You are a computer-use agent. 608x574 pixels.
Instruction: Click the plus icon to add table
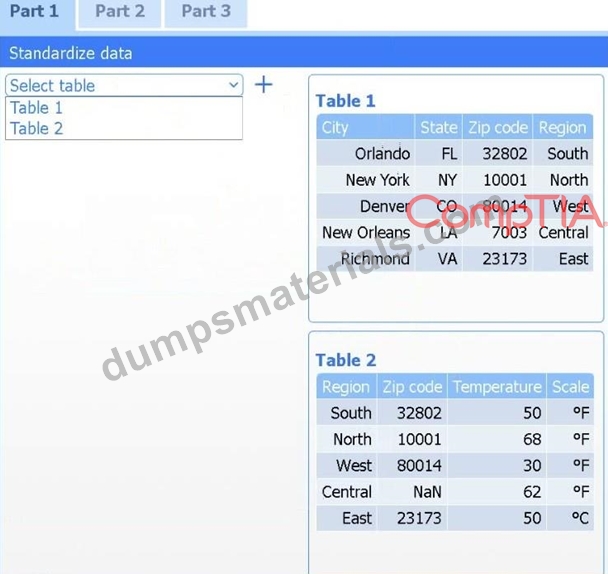point(264,85)
